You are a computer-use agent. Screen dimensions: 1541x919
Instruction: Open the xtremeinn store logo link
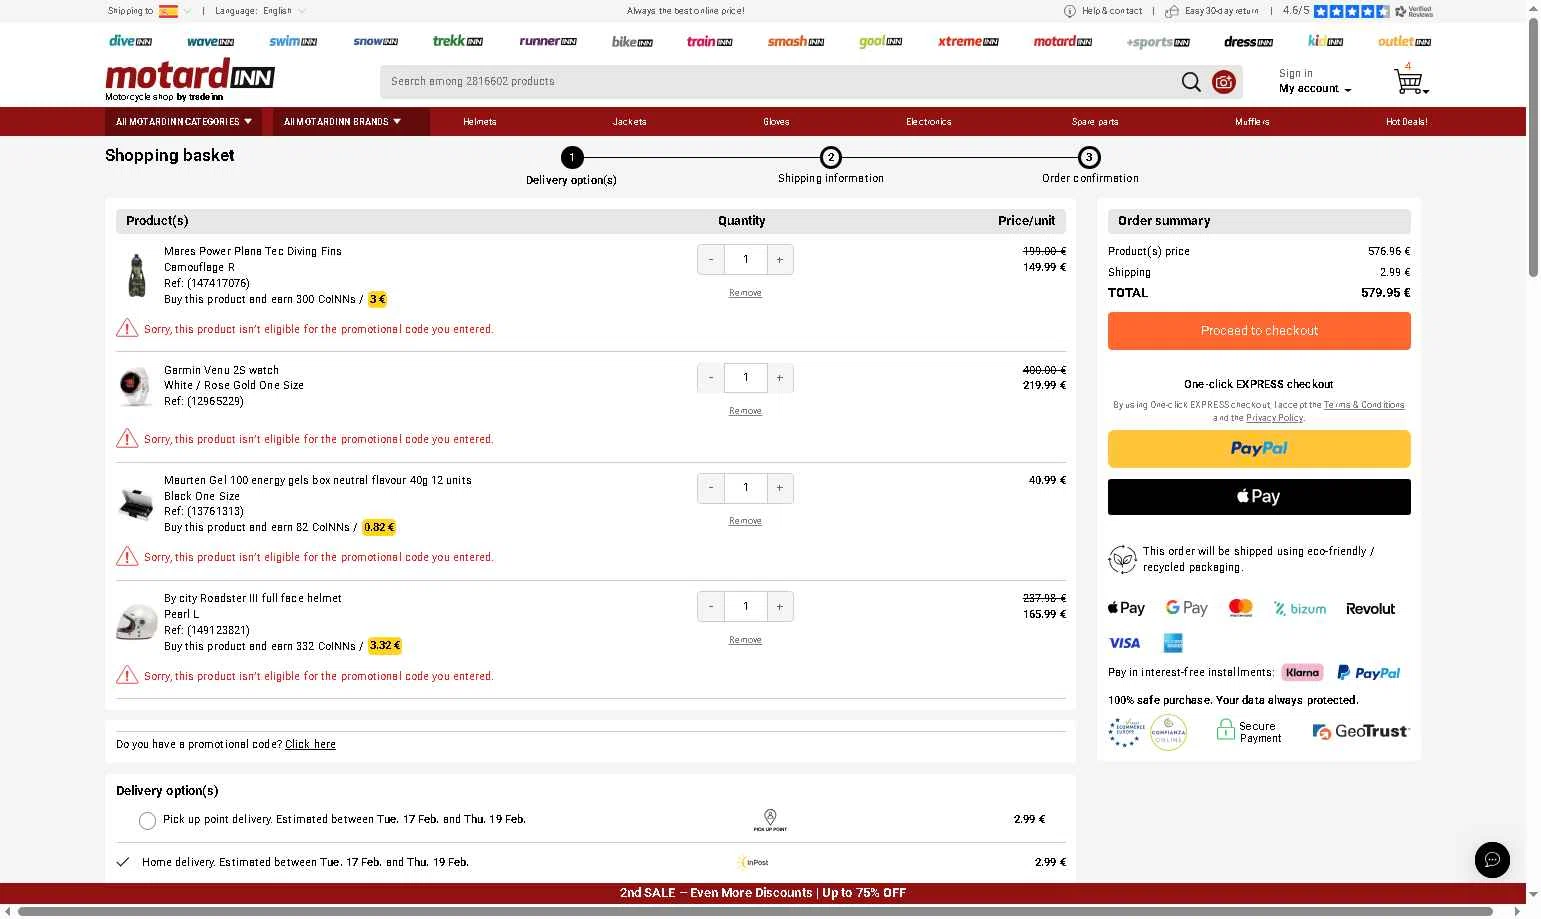968,41
